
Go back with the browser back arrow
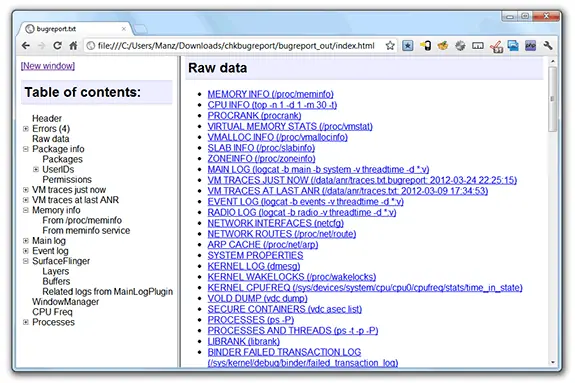[x=25, y=45]
